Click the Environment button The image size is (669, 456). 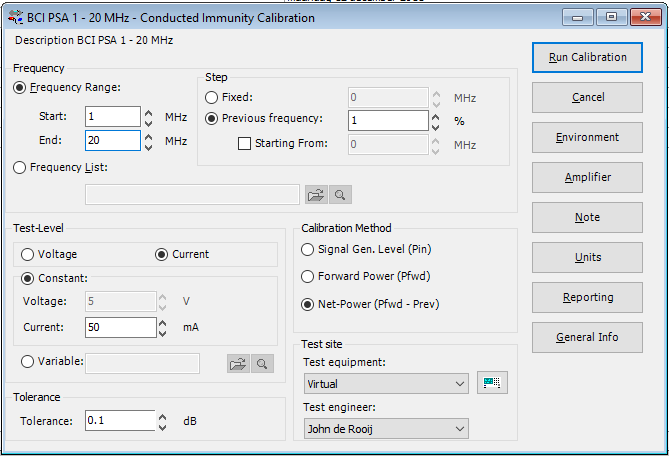click(588, 137)
